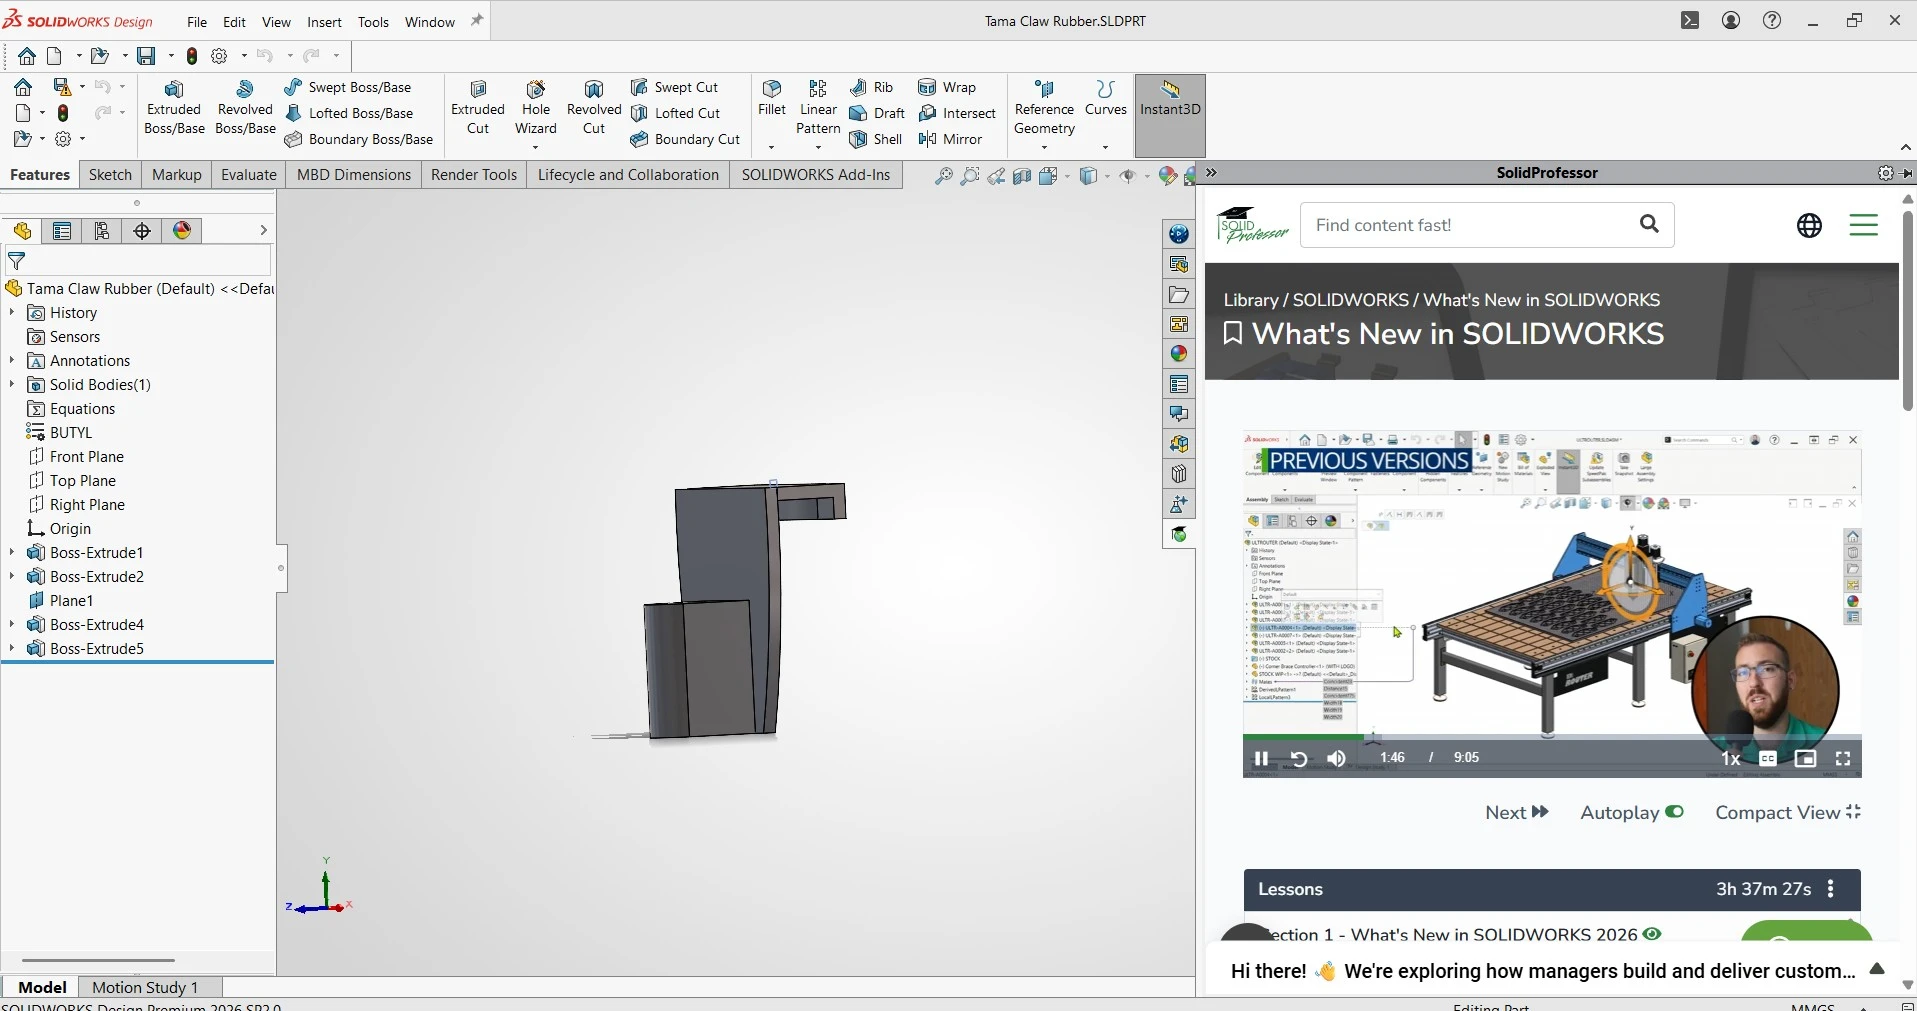Select the Fillet tool
The height and width of the screenshot is (1011, 1917).
[x=772, y=98]
